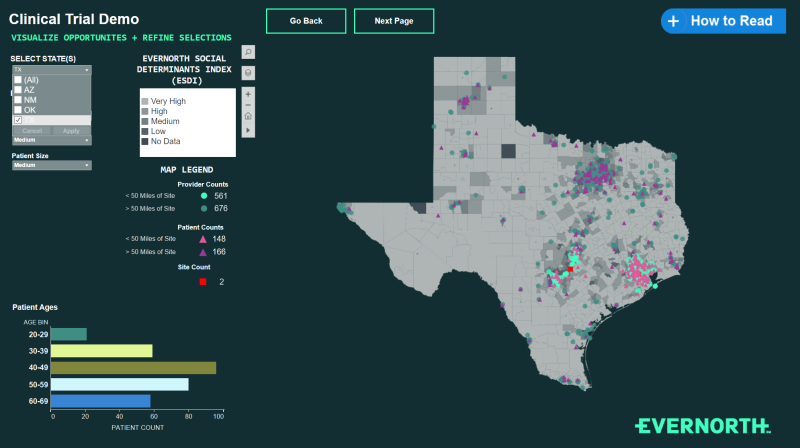Expand the map toolbar arrow flyout

pos(248,130)
